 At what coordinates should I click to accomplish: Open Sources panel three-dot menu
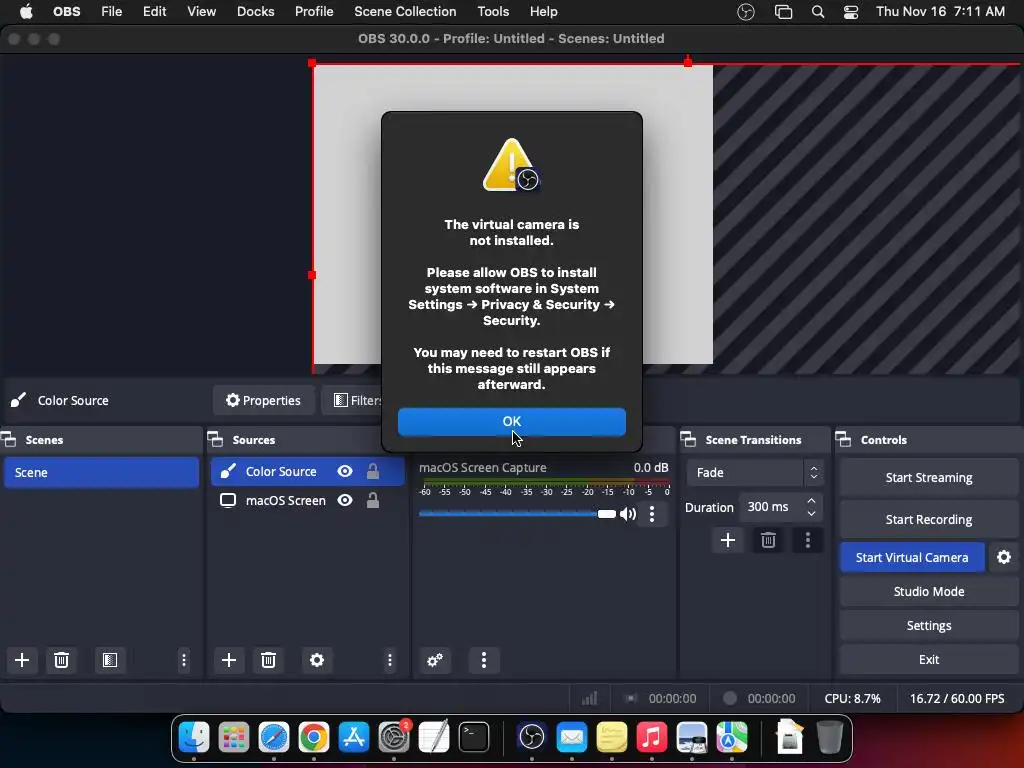[390, 660]
